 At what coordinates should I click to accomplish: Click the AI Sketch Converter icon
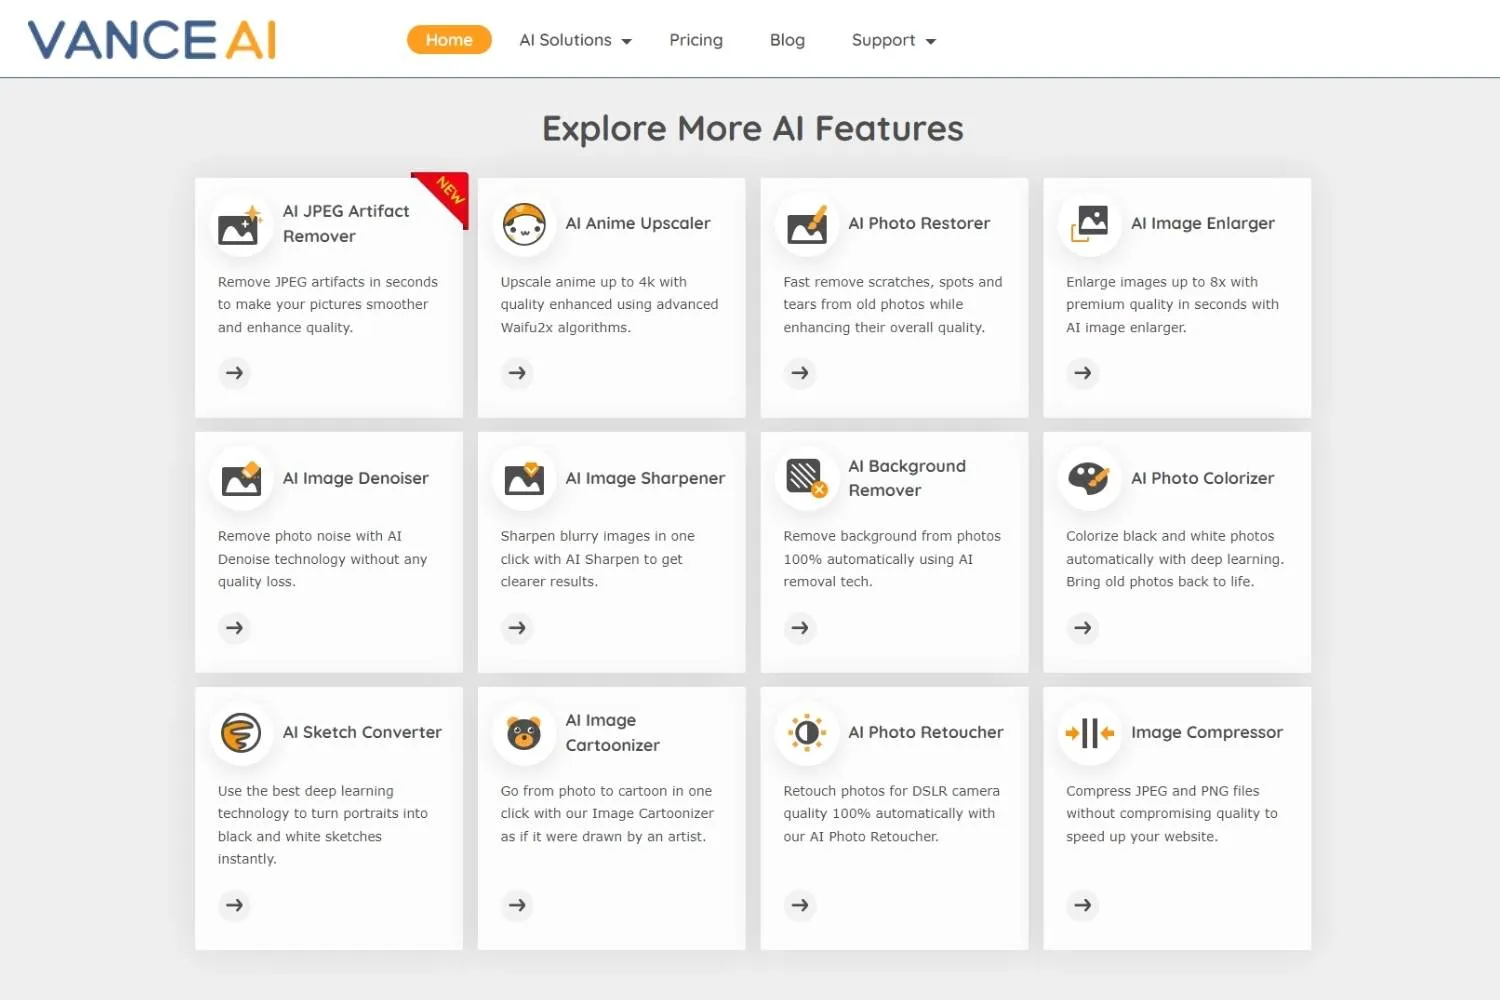point(240,733)
